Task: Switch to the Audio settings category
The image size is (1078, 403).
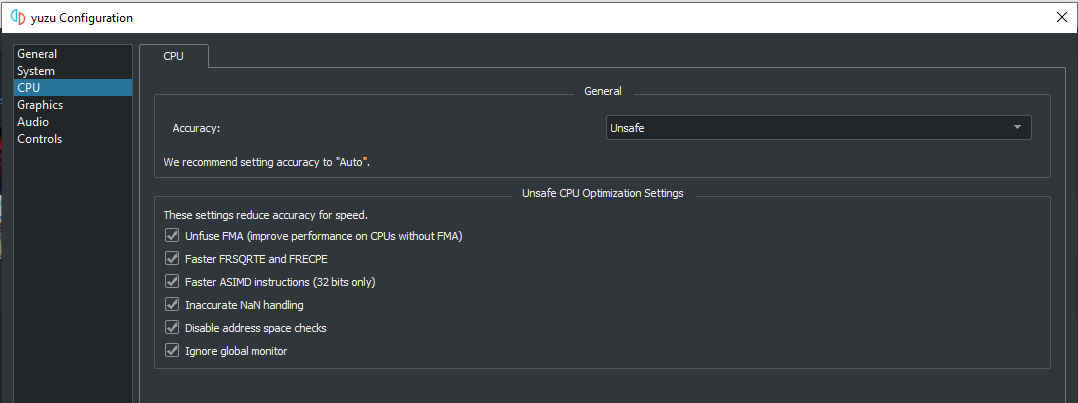Action: pos(73,122)
